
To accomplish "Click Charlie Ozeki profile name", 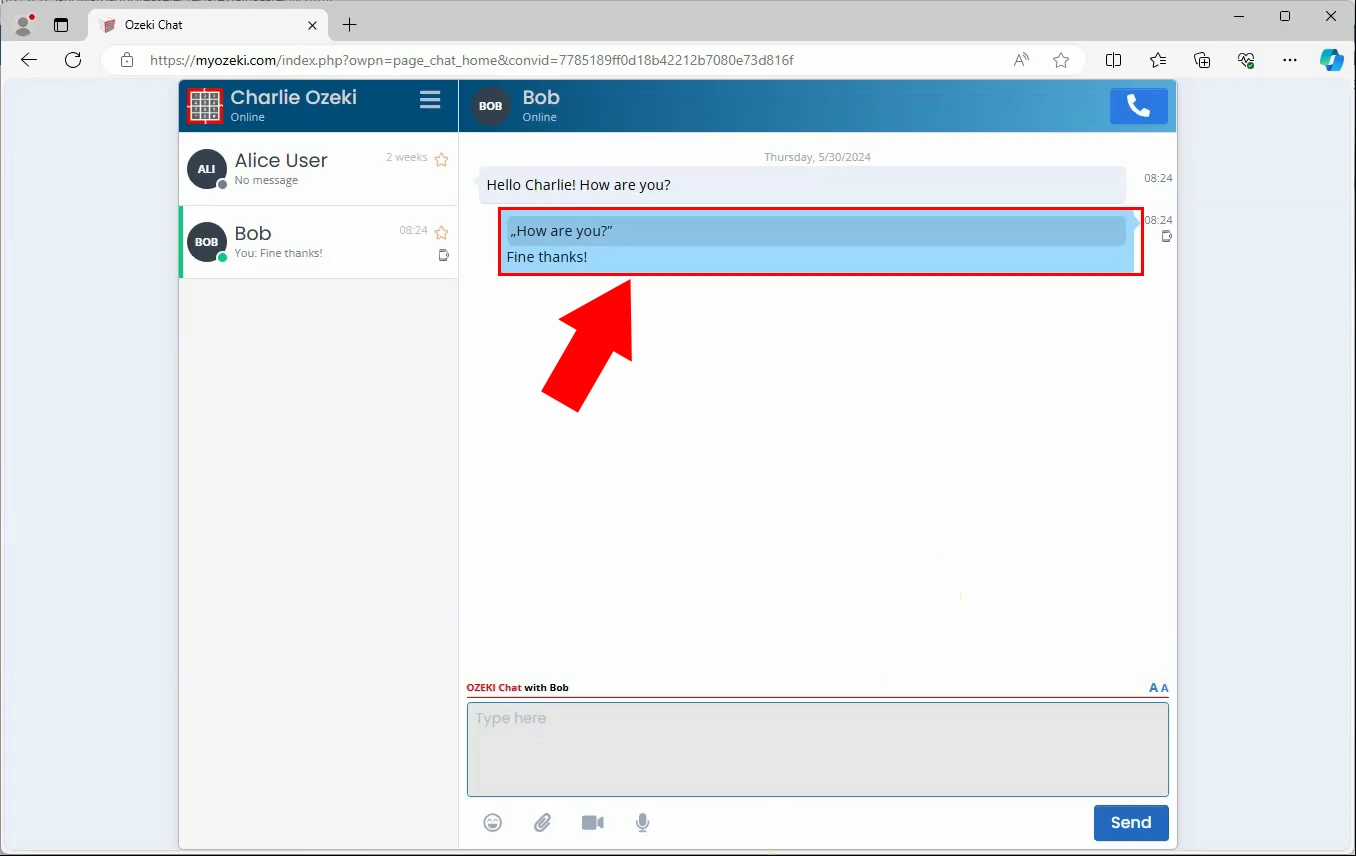I will (x=293, y=97).
